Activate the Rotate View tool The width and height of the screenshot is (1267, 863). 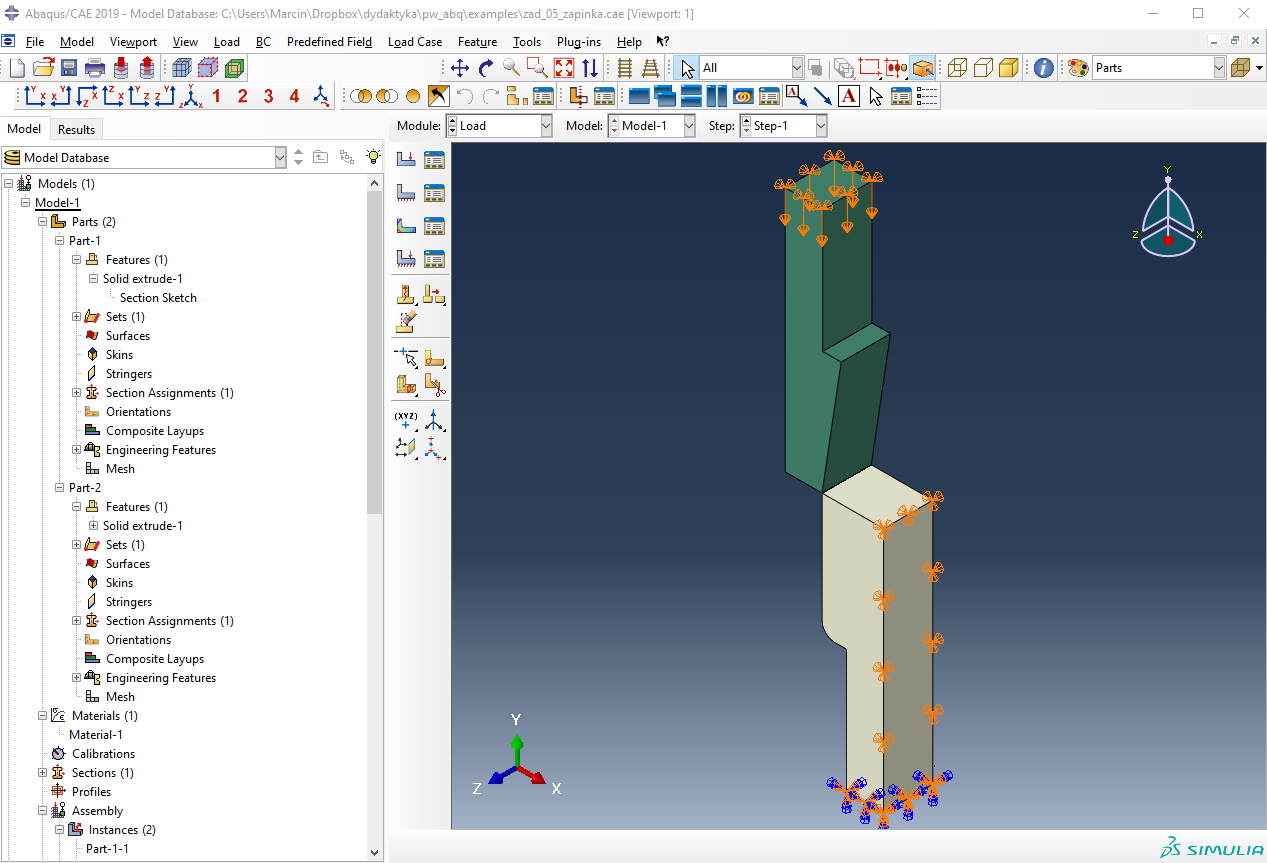(486, 68)
